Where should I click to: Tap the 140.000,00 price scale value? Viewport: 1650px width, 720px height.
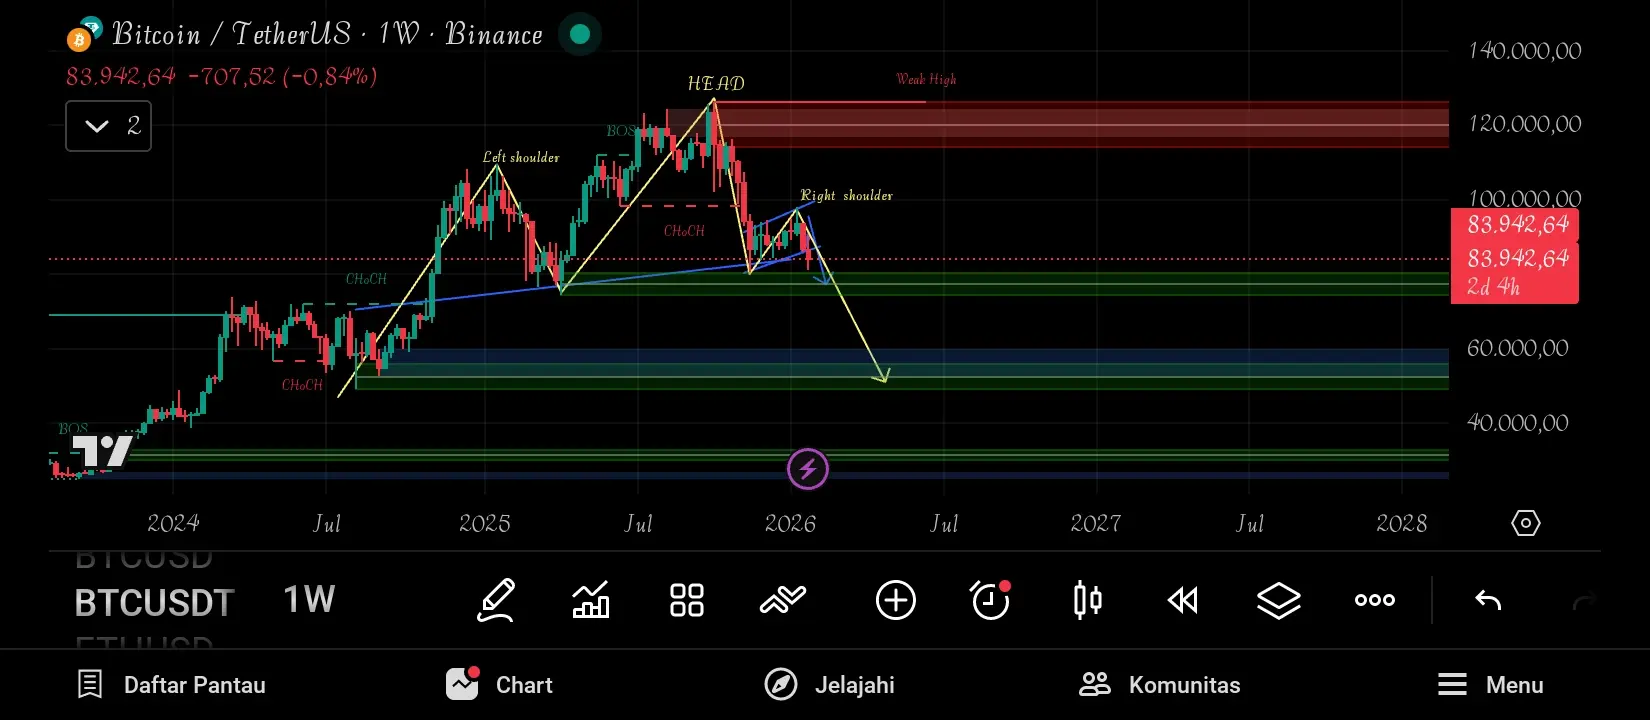(1525, 51)
